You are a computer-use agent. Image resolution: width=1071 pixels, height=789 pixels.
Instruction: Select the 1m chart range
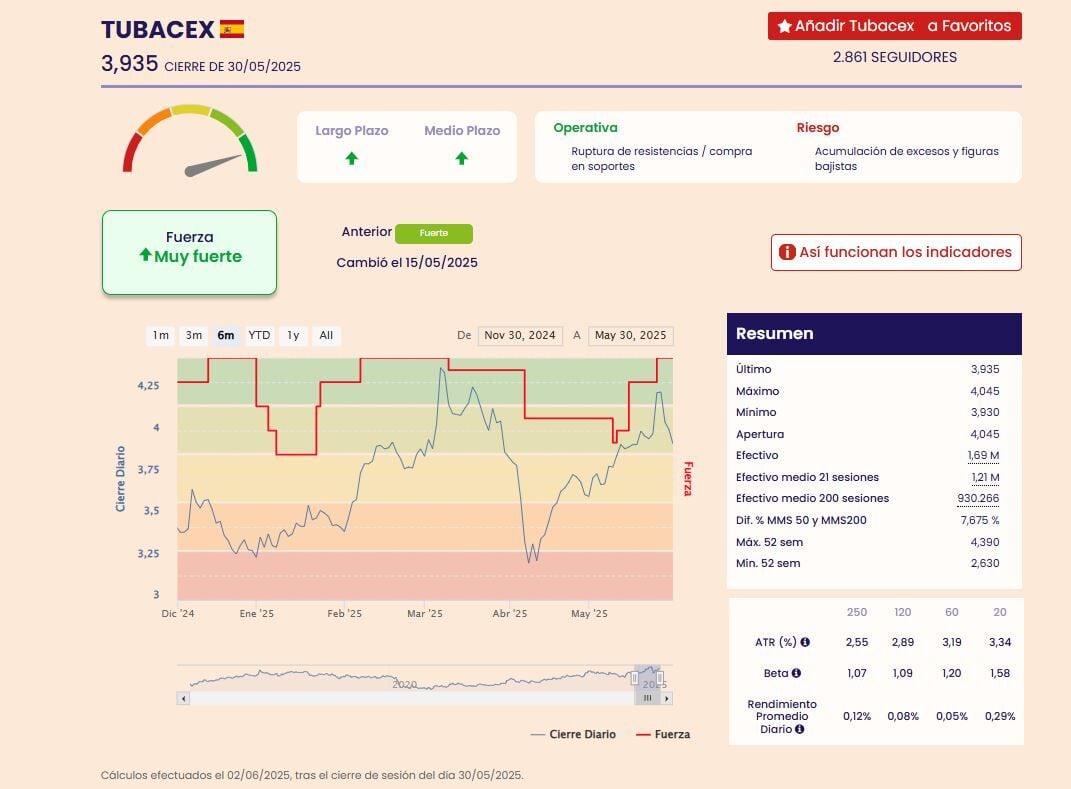click(161, 335)
